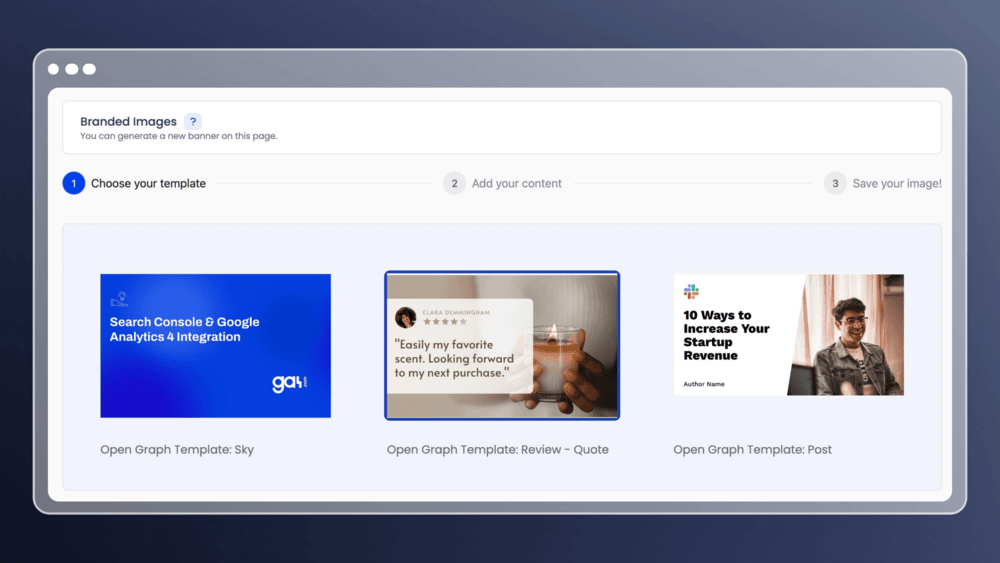Click the leftmost window control dot
The width and height of the screenshot is (1000, 563).
53,69
